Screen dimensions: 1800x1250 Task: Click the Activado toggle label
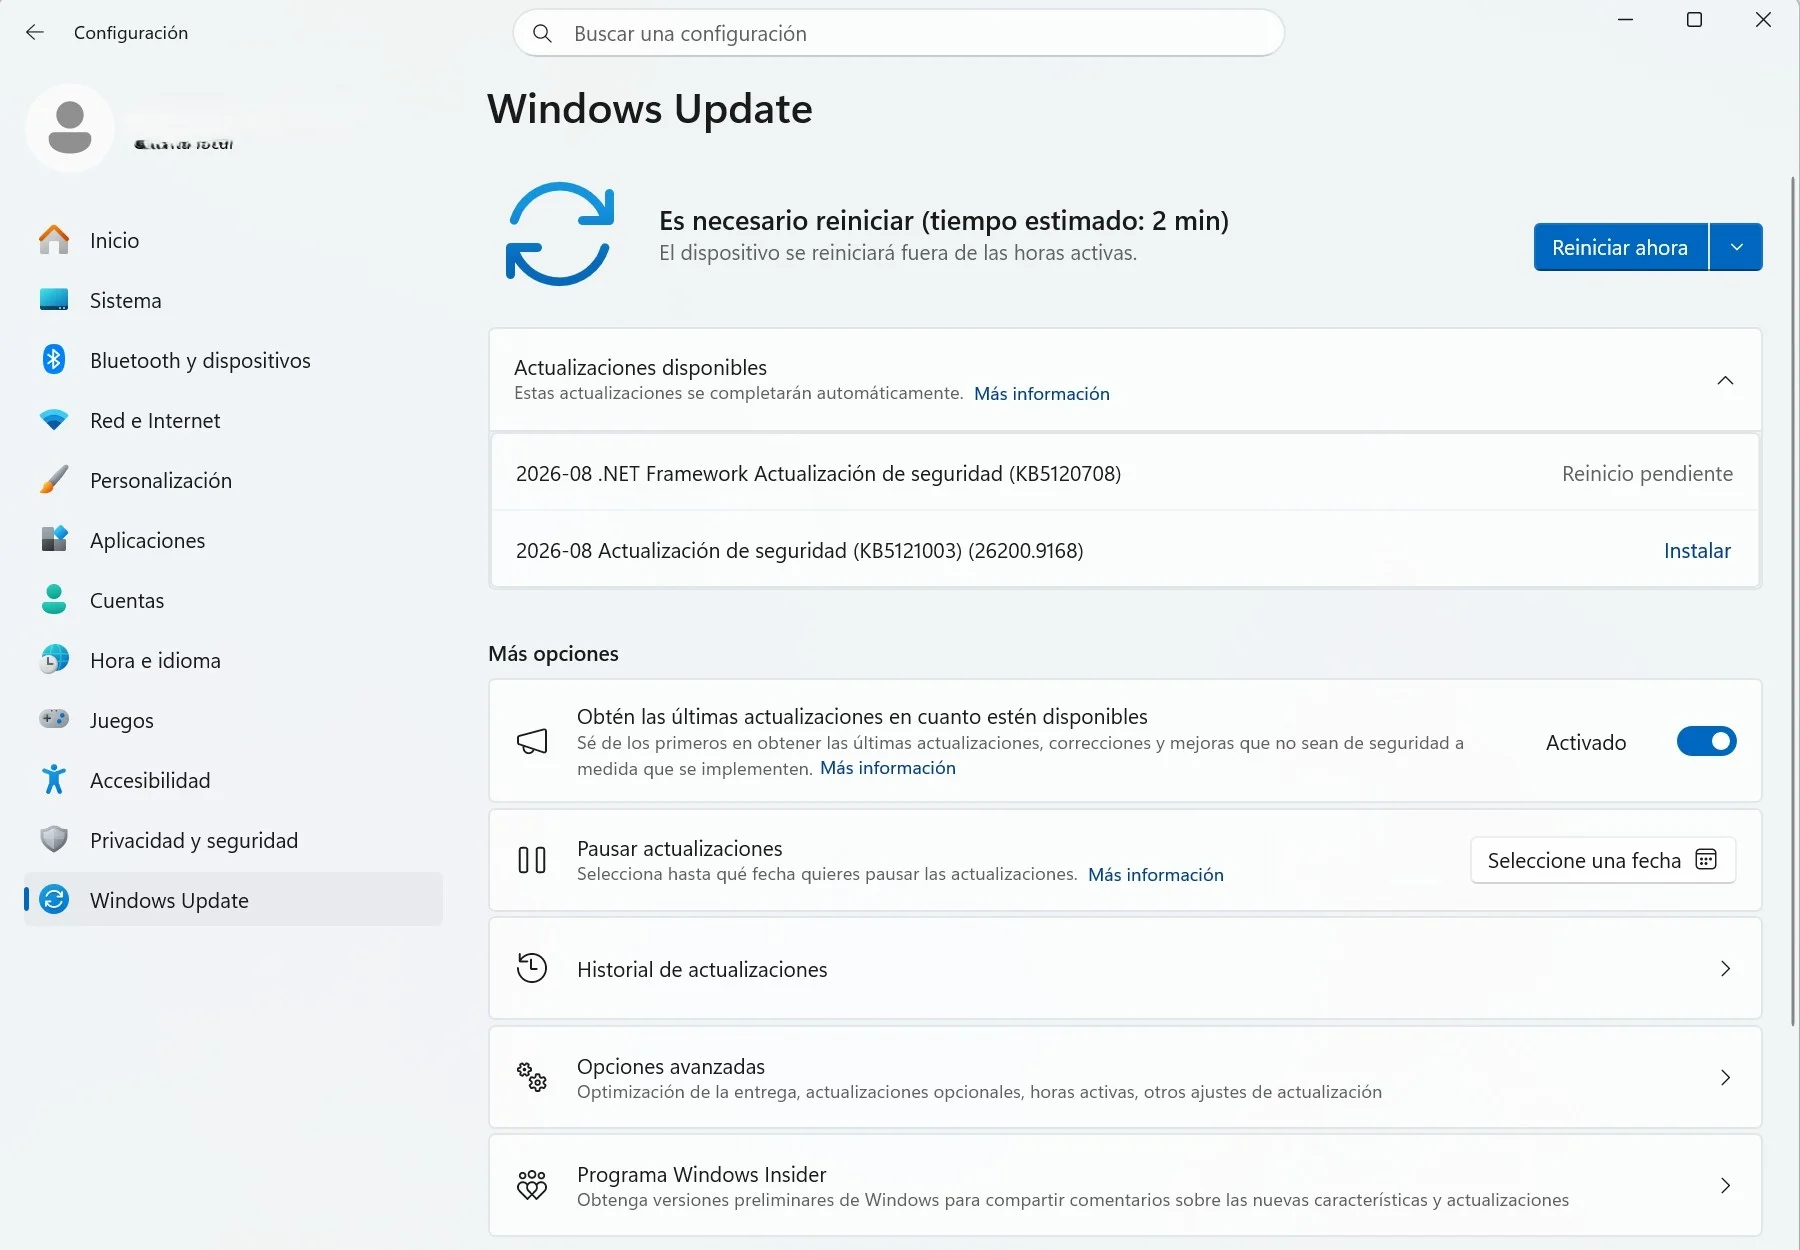click(x=1586, y=742)
